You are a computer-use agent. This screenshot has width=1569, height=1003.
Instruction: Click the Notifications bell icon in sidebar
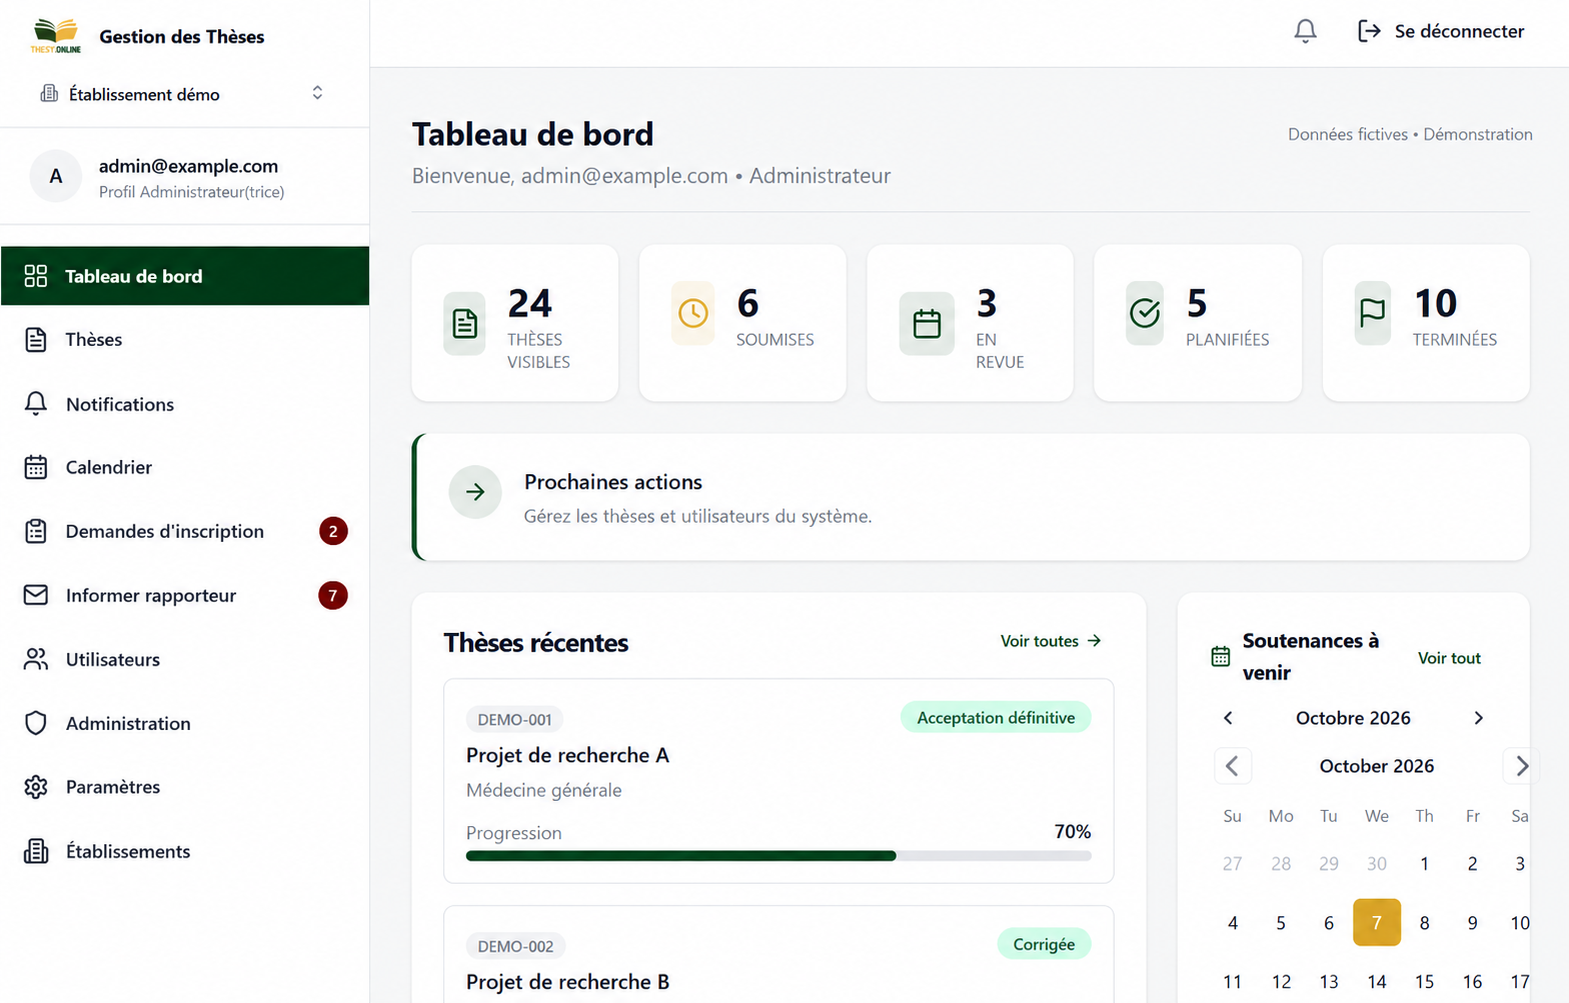point(36,403)
